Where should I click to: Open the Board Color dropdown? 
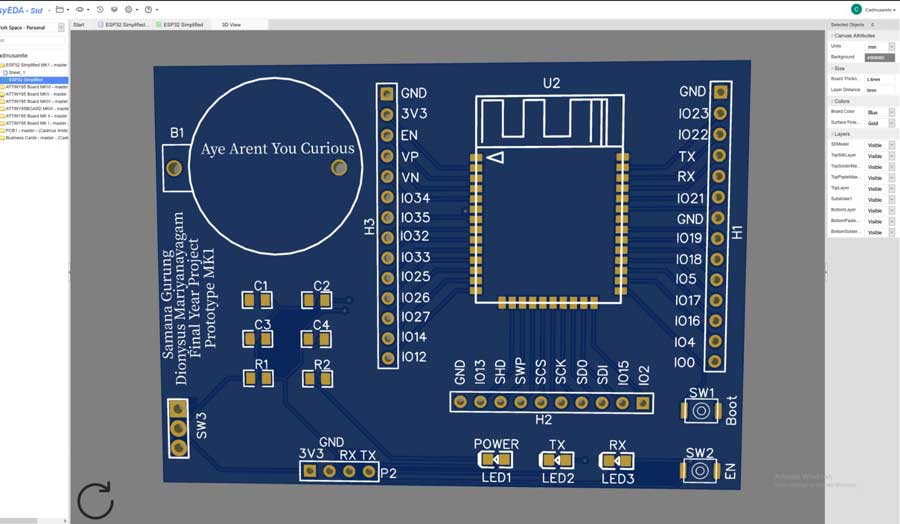[x=879, y=112]
